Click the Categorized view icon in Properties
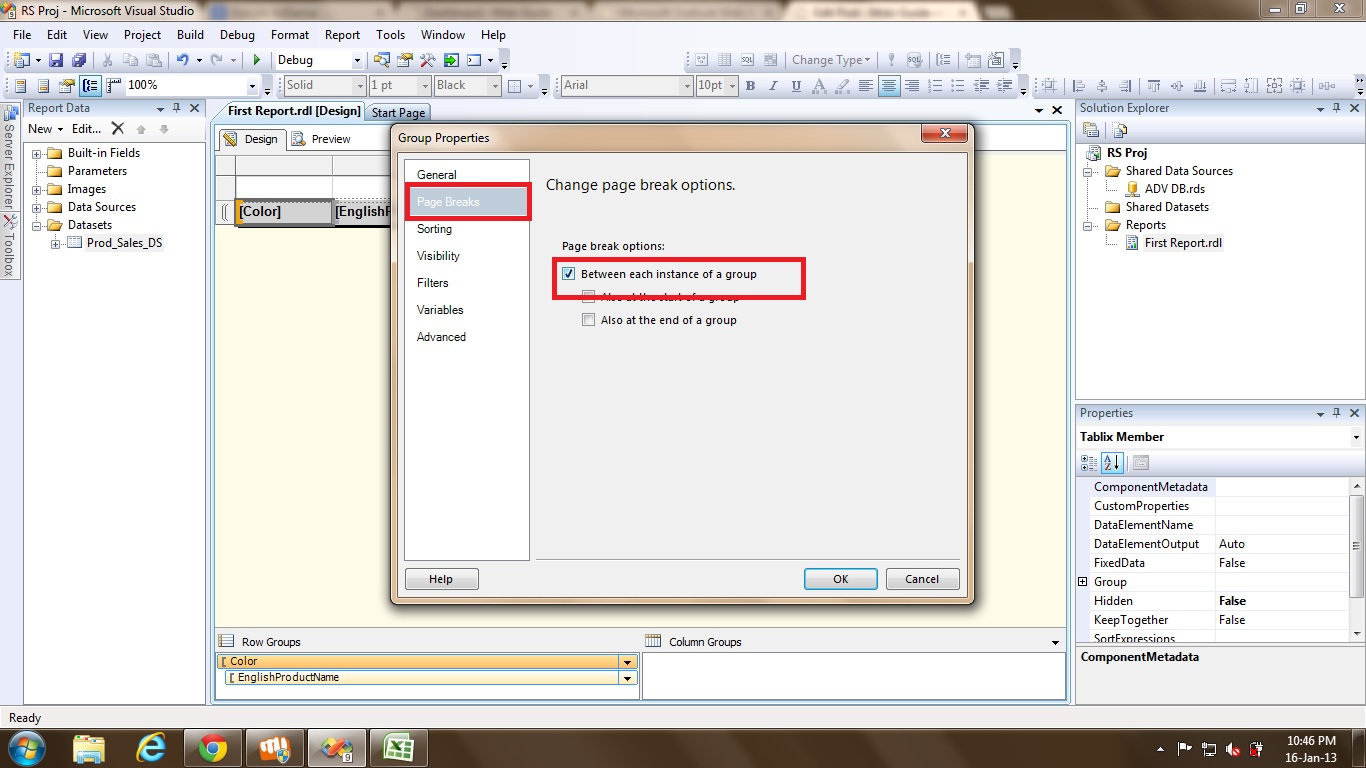Image resolution: width=1366 pixels, height=768 pixels. tap(1090, 463)
